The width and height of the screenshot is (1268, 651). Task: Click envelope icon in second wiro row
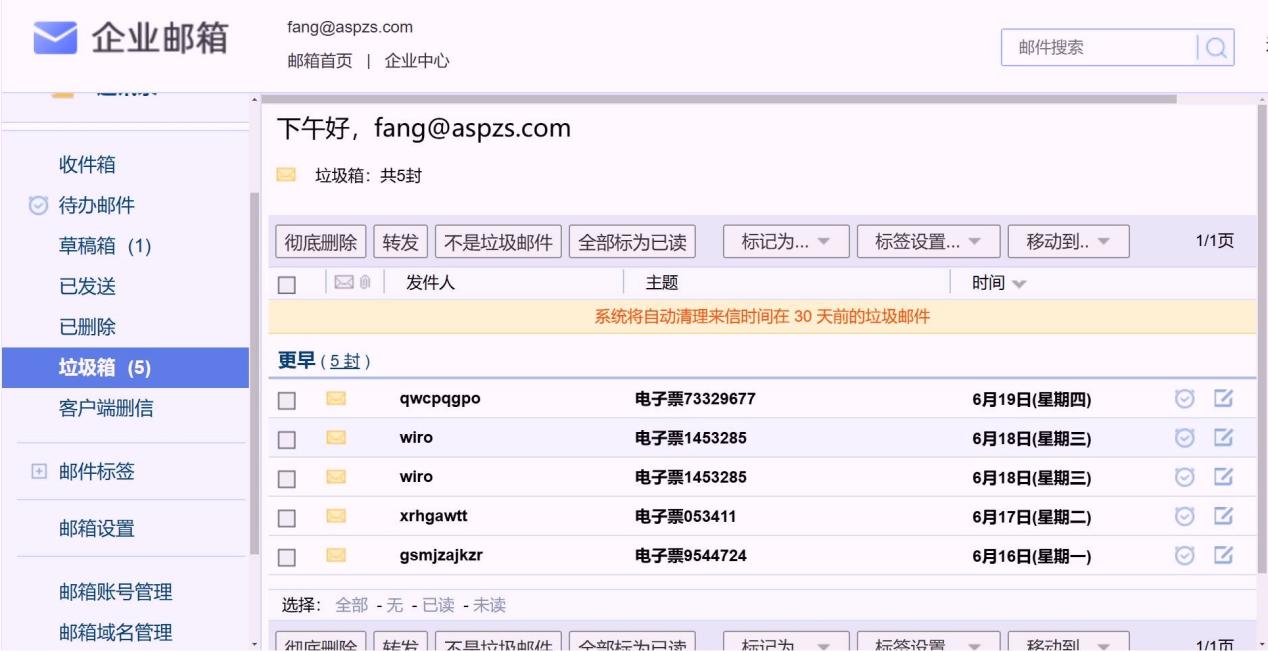coord(336,477)
